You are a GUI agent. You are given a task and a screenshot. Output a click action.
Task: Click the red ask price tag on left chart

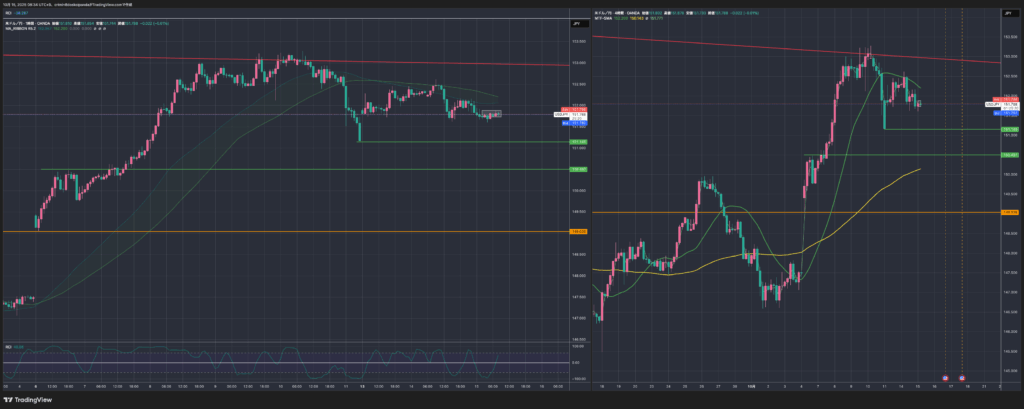click(x=565, y=109)
